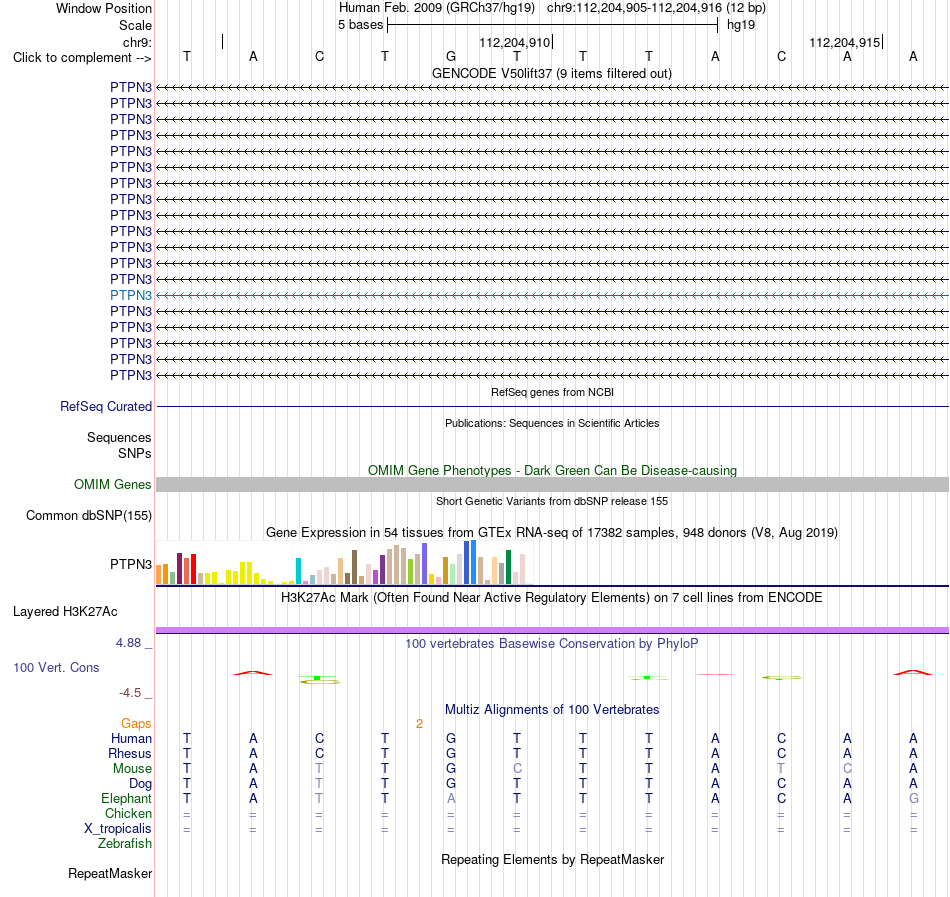Open 'Publications: Sequences in Scientific Articles' title

pos(552,423)
